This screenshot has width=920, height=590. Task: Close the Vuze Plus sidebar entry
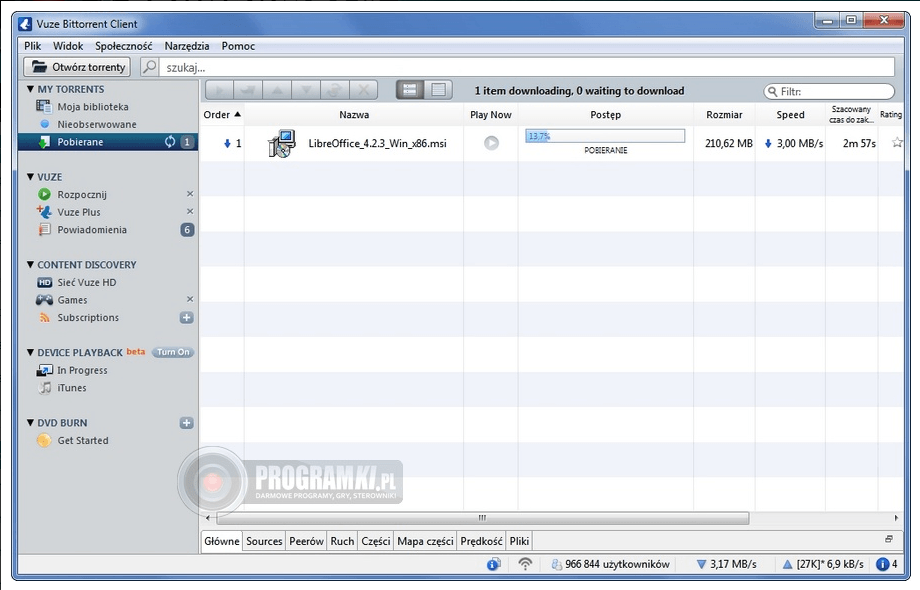pos(190,211)
